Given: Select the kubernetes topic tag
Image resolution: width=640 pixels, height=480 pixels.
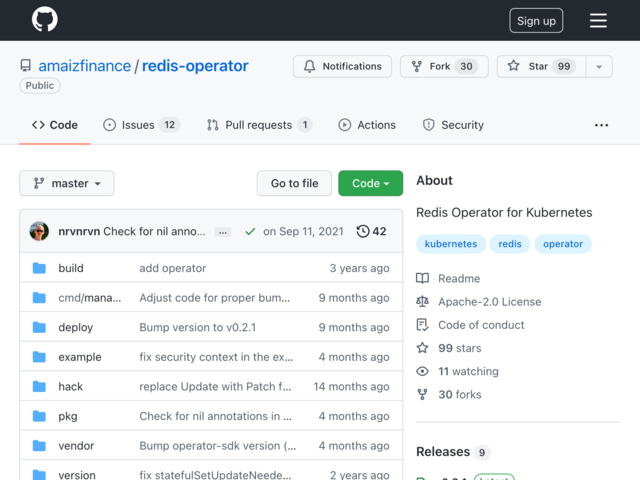Looking at the screenshot, I should coord(451,244).
